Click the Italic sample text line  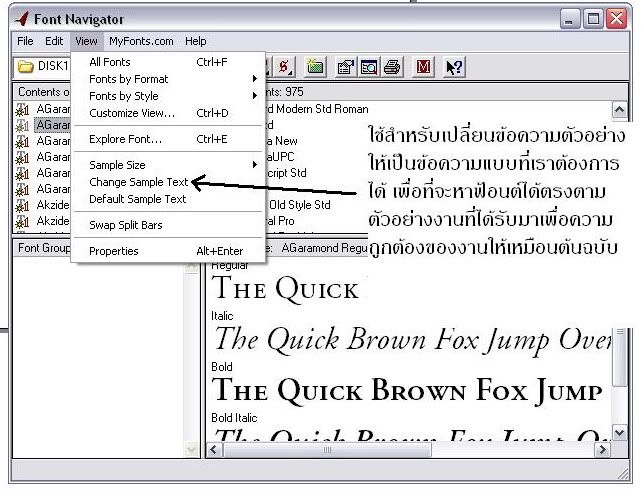click(413, 340)
